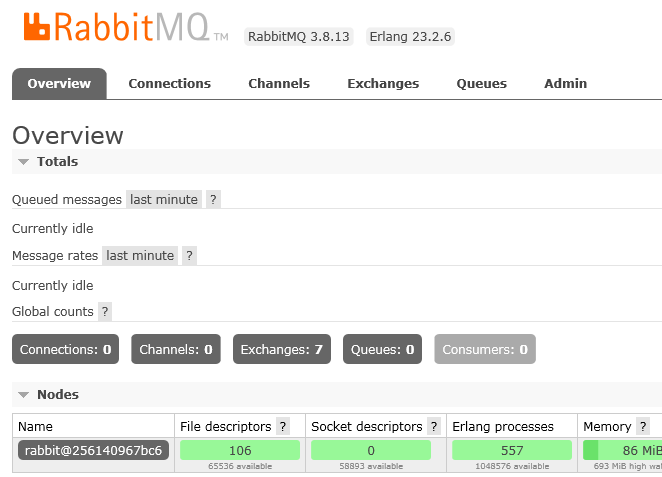Open the Admin tab
662x477 pixels.
pyautogui.click(x=565, y=84)
